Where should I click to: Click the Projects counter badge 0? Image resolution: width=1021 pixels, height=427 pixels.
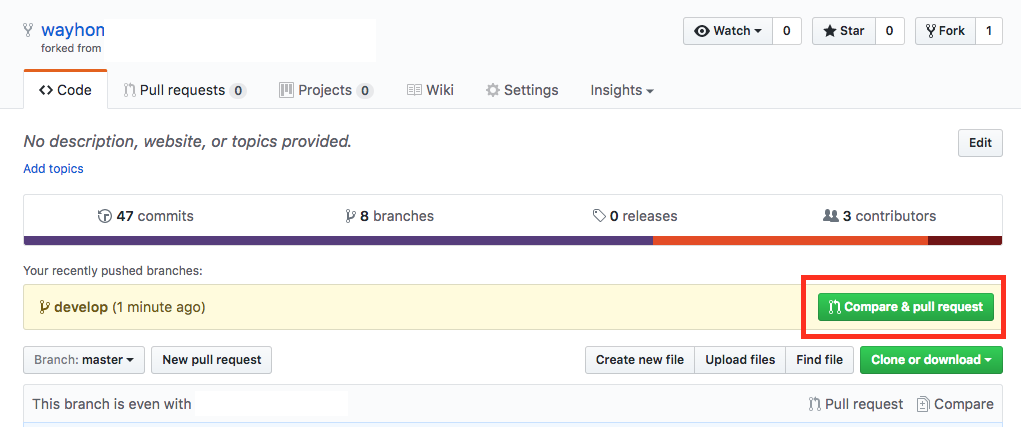click(365, 90)
